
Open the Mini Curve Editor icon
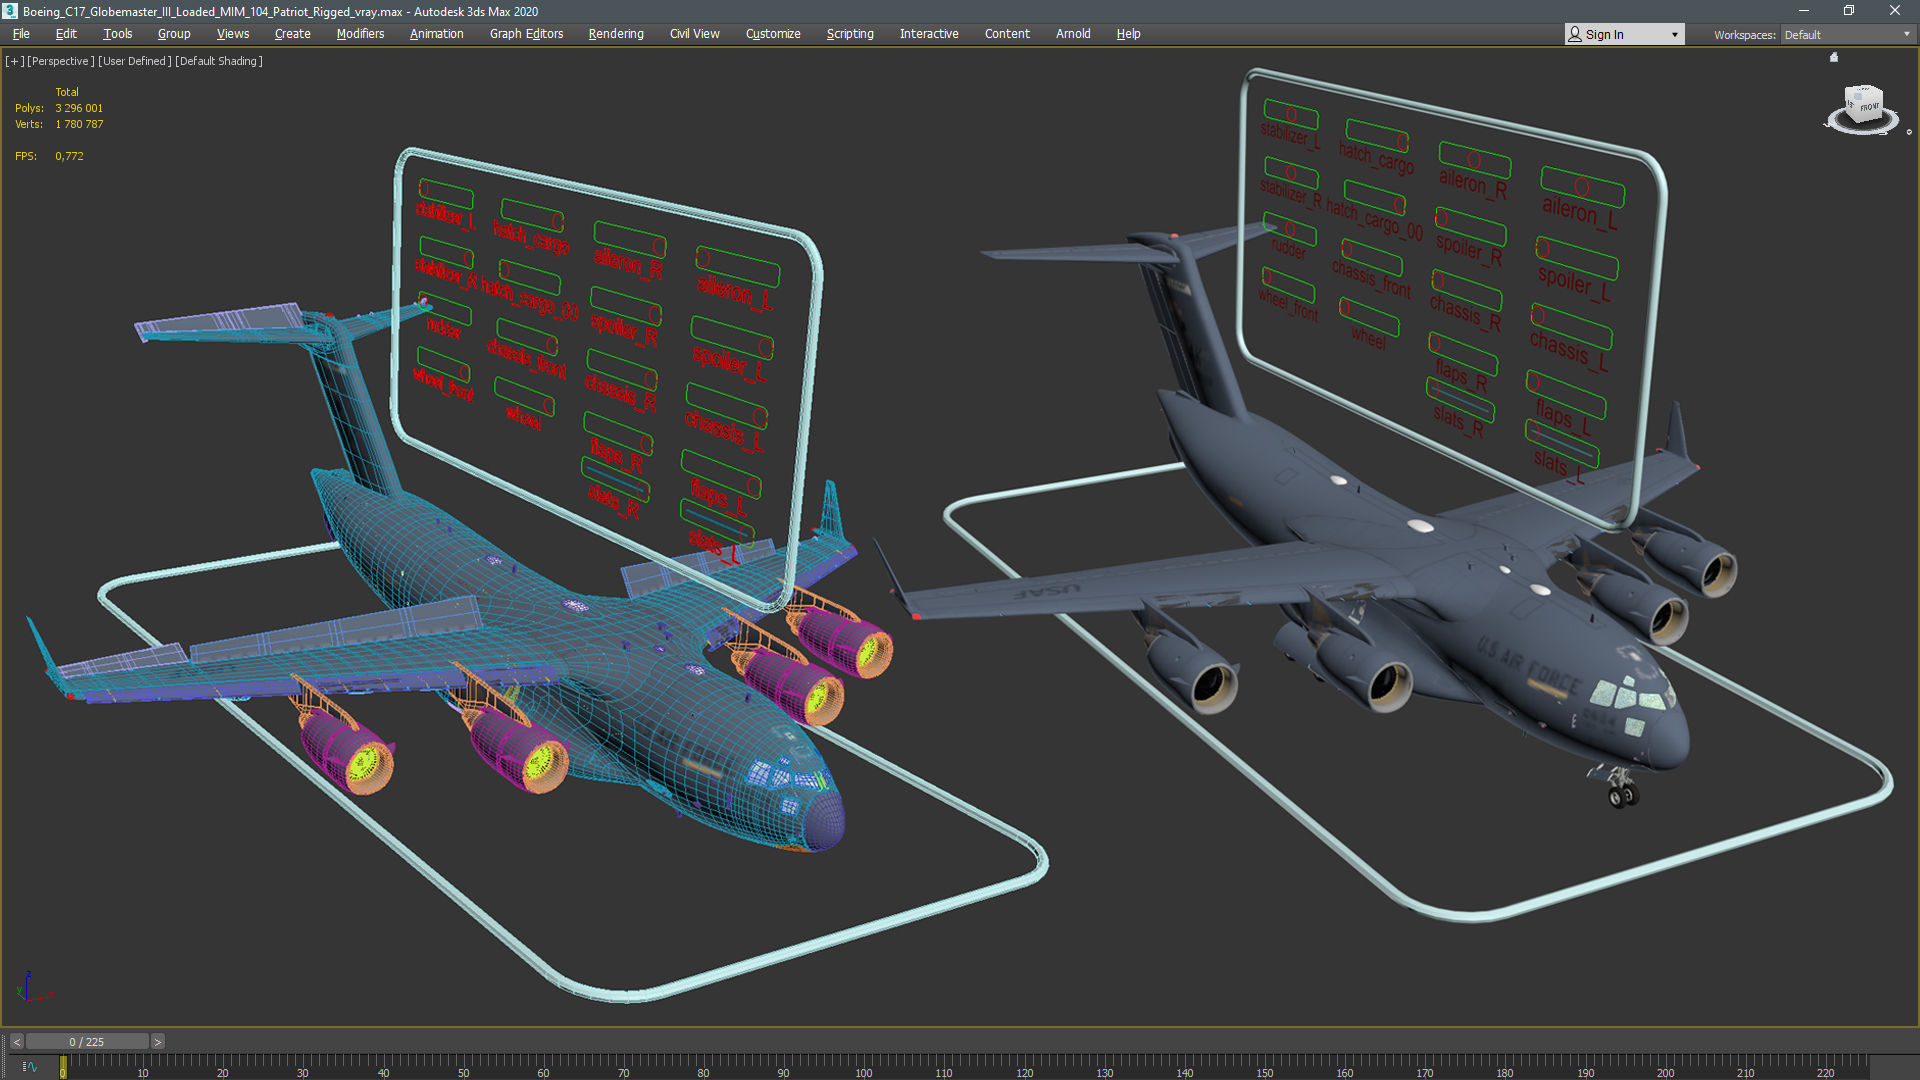point(29,1067)
